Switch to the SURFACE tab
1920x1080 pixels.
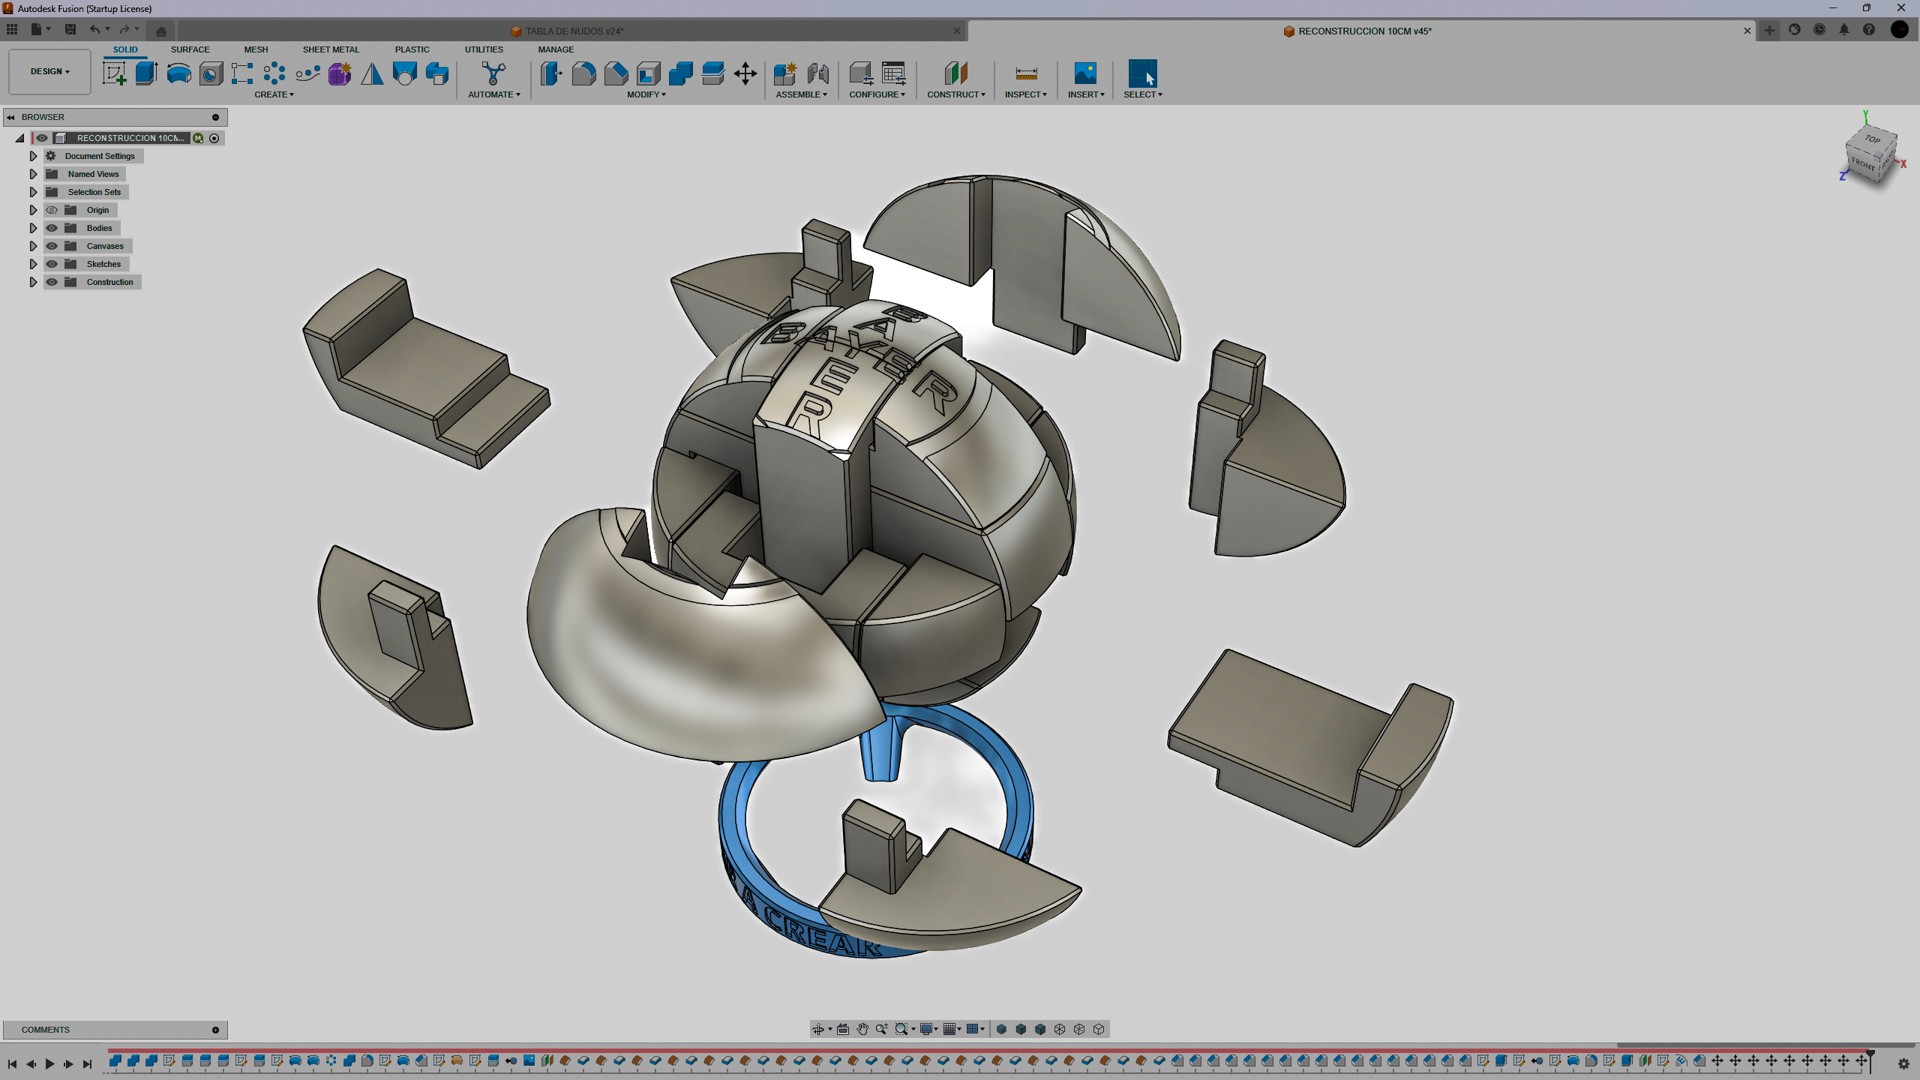[190, 49]
